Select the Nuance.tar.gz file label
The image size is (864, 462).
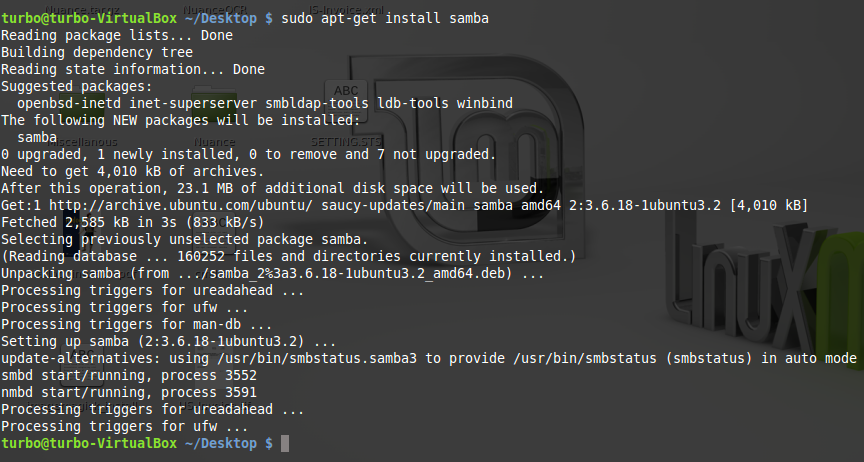tap(82, 10)
